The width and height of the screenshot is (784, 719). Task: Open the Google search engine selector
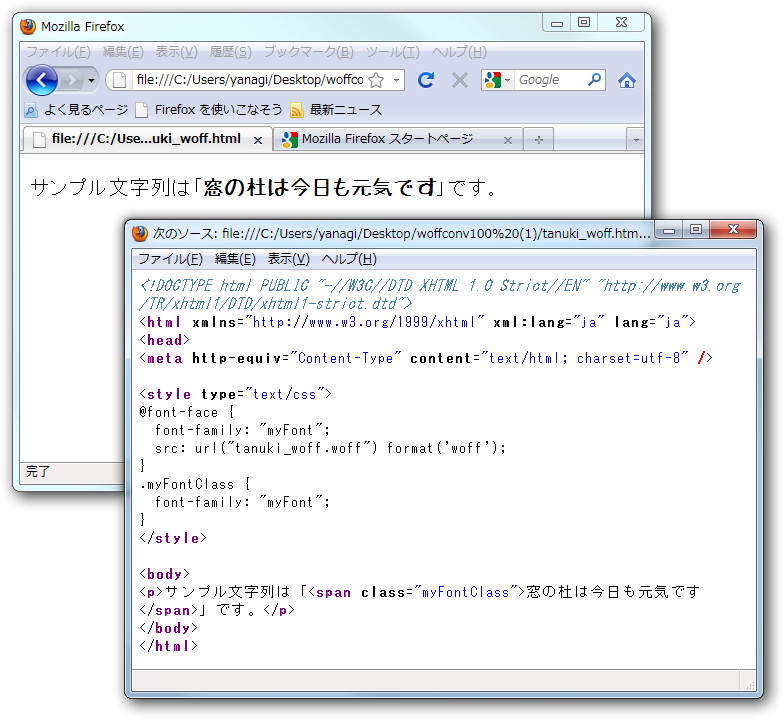click(x=498, y=80)
